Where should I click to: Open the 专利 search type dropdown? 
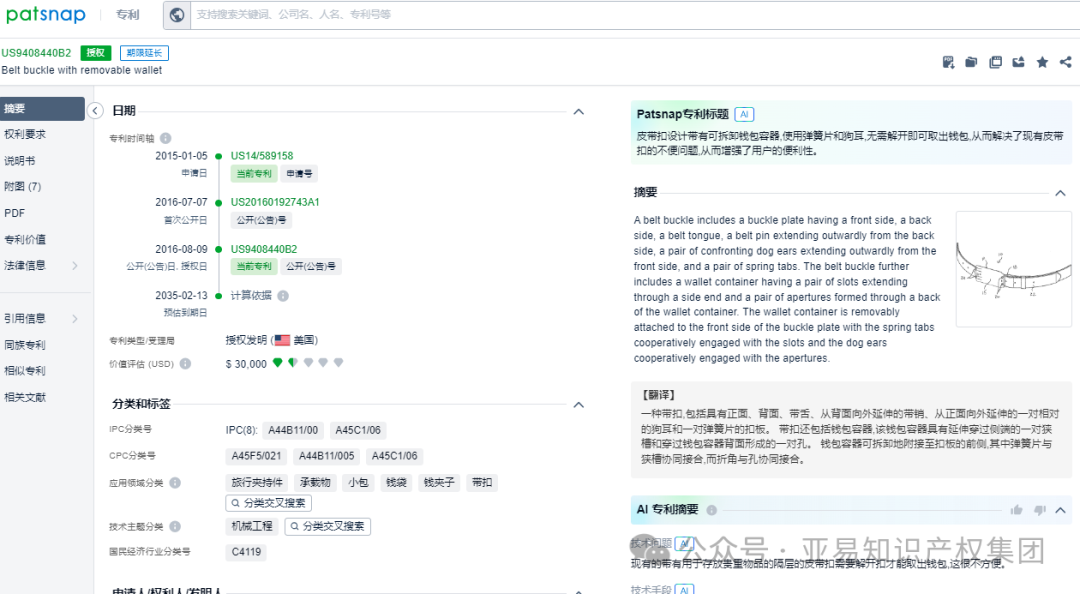coord(128,14)
